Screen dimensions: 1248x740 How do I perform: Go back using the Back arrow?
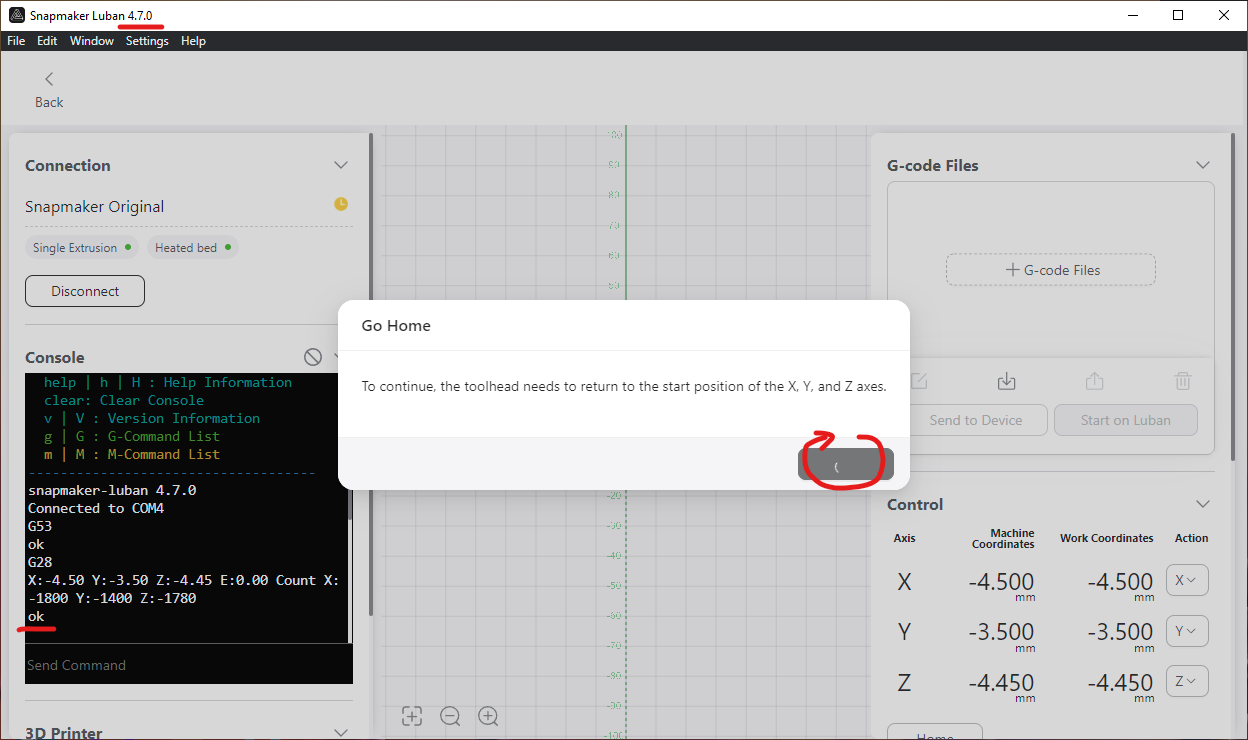point(49,89)
